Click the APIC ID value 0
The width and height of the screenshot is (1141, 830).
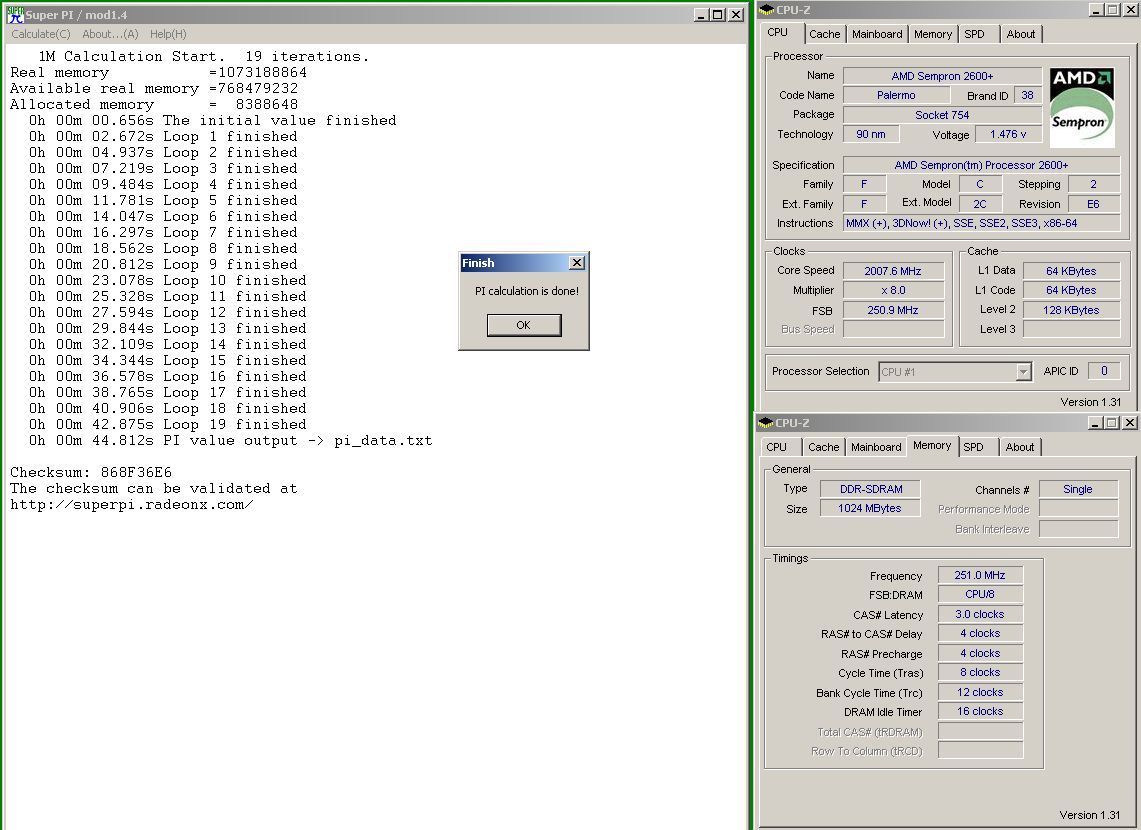click(1104, 372)
